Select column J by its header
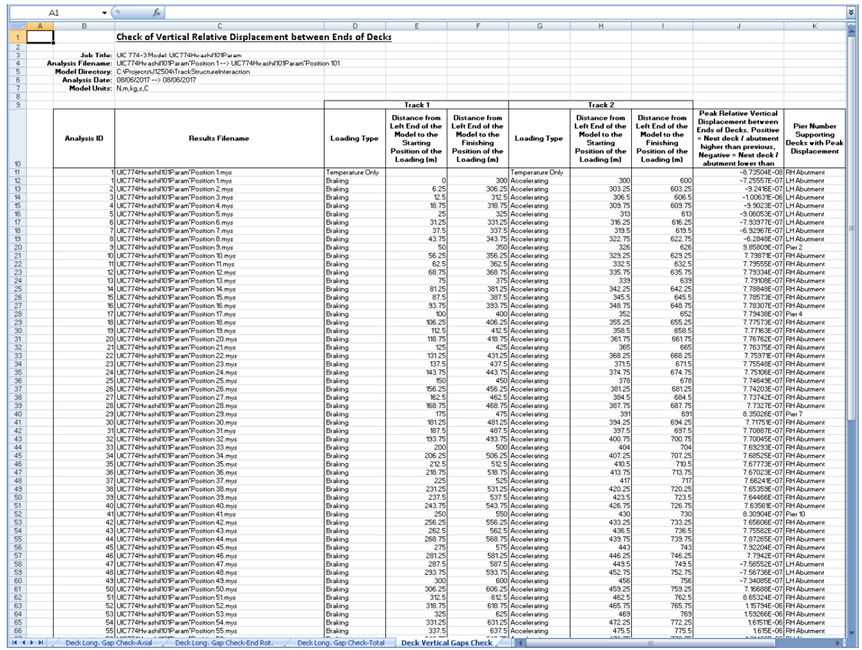The image size is (862, 650). click(x=738, y=25)
